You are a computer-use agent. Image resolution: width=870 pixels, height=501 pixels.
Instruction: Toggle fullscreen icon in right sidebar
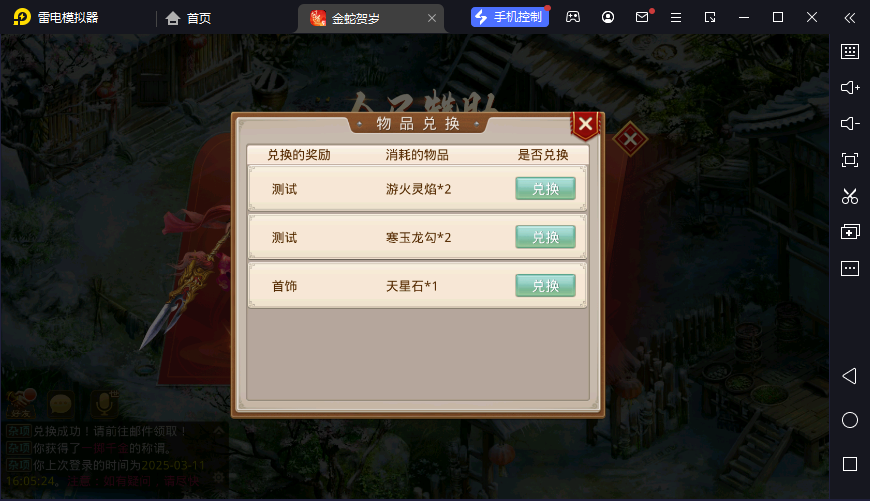click(849, 160)
